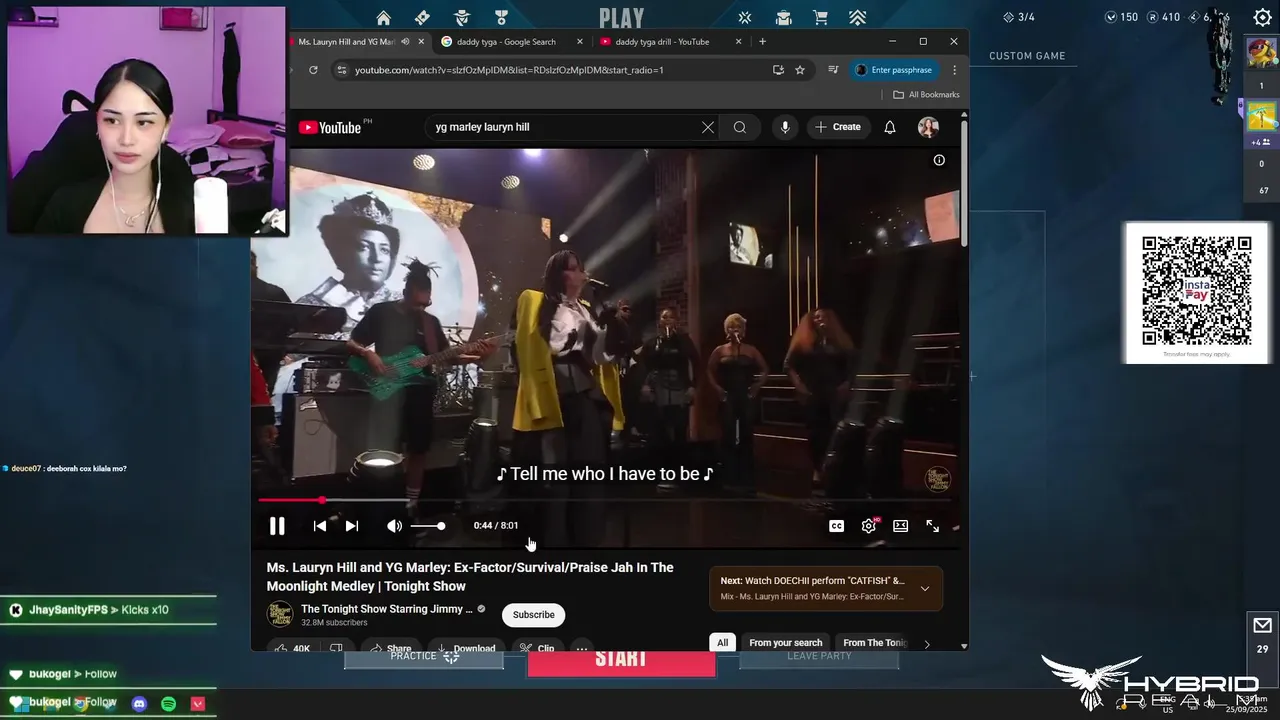
Task: Close the daddy tyga Google Search tab
Action: pyautogui.click(x=580, y=42)
